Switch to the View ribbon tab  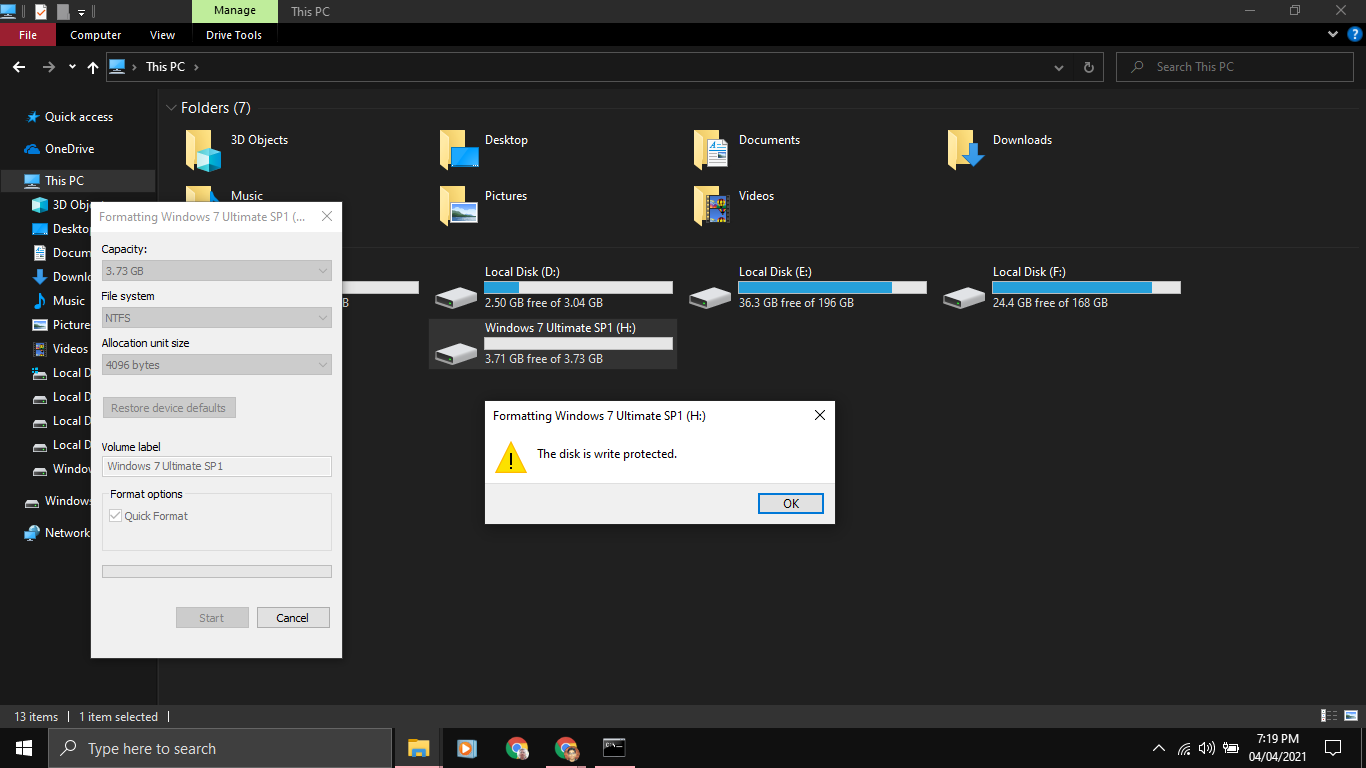click(162, 34)
